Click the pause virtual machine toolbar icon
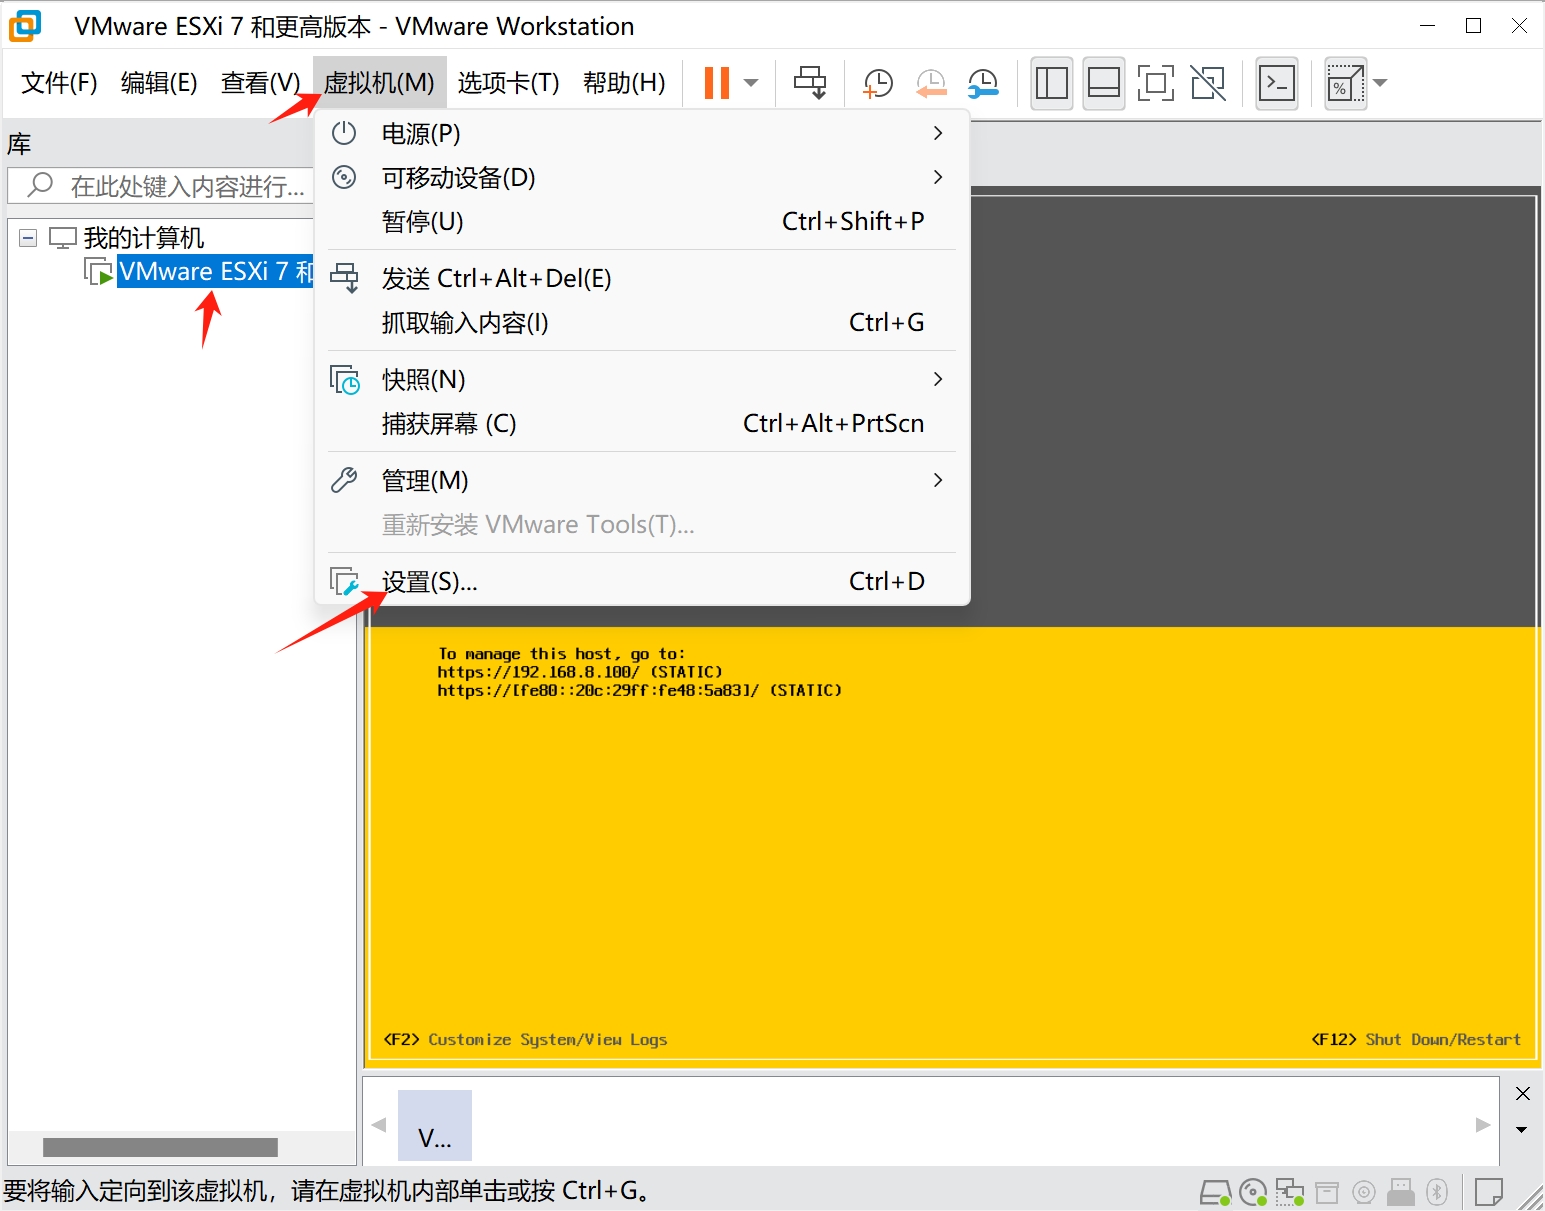Screen dimensions: 1545x1211 coord(716,83)
